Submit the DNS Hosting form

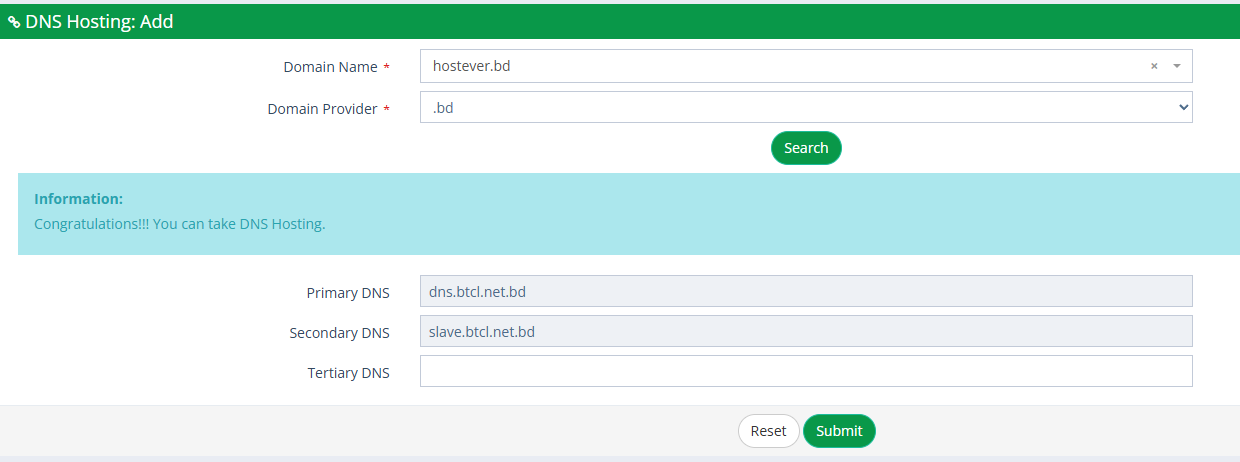(838, 431)
